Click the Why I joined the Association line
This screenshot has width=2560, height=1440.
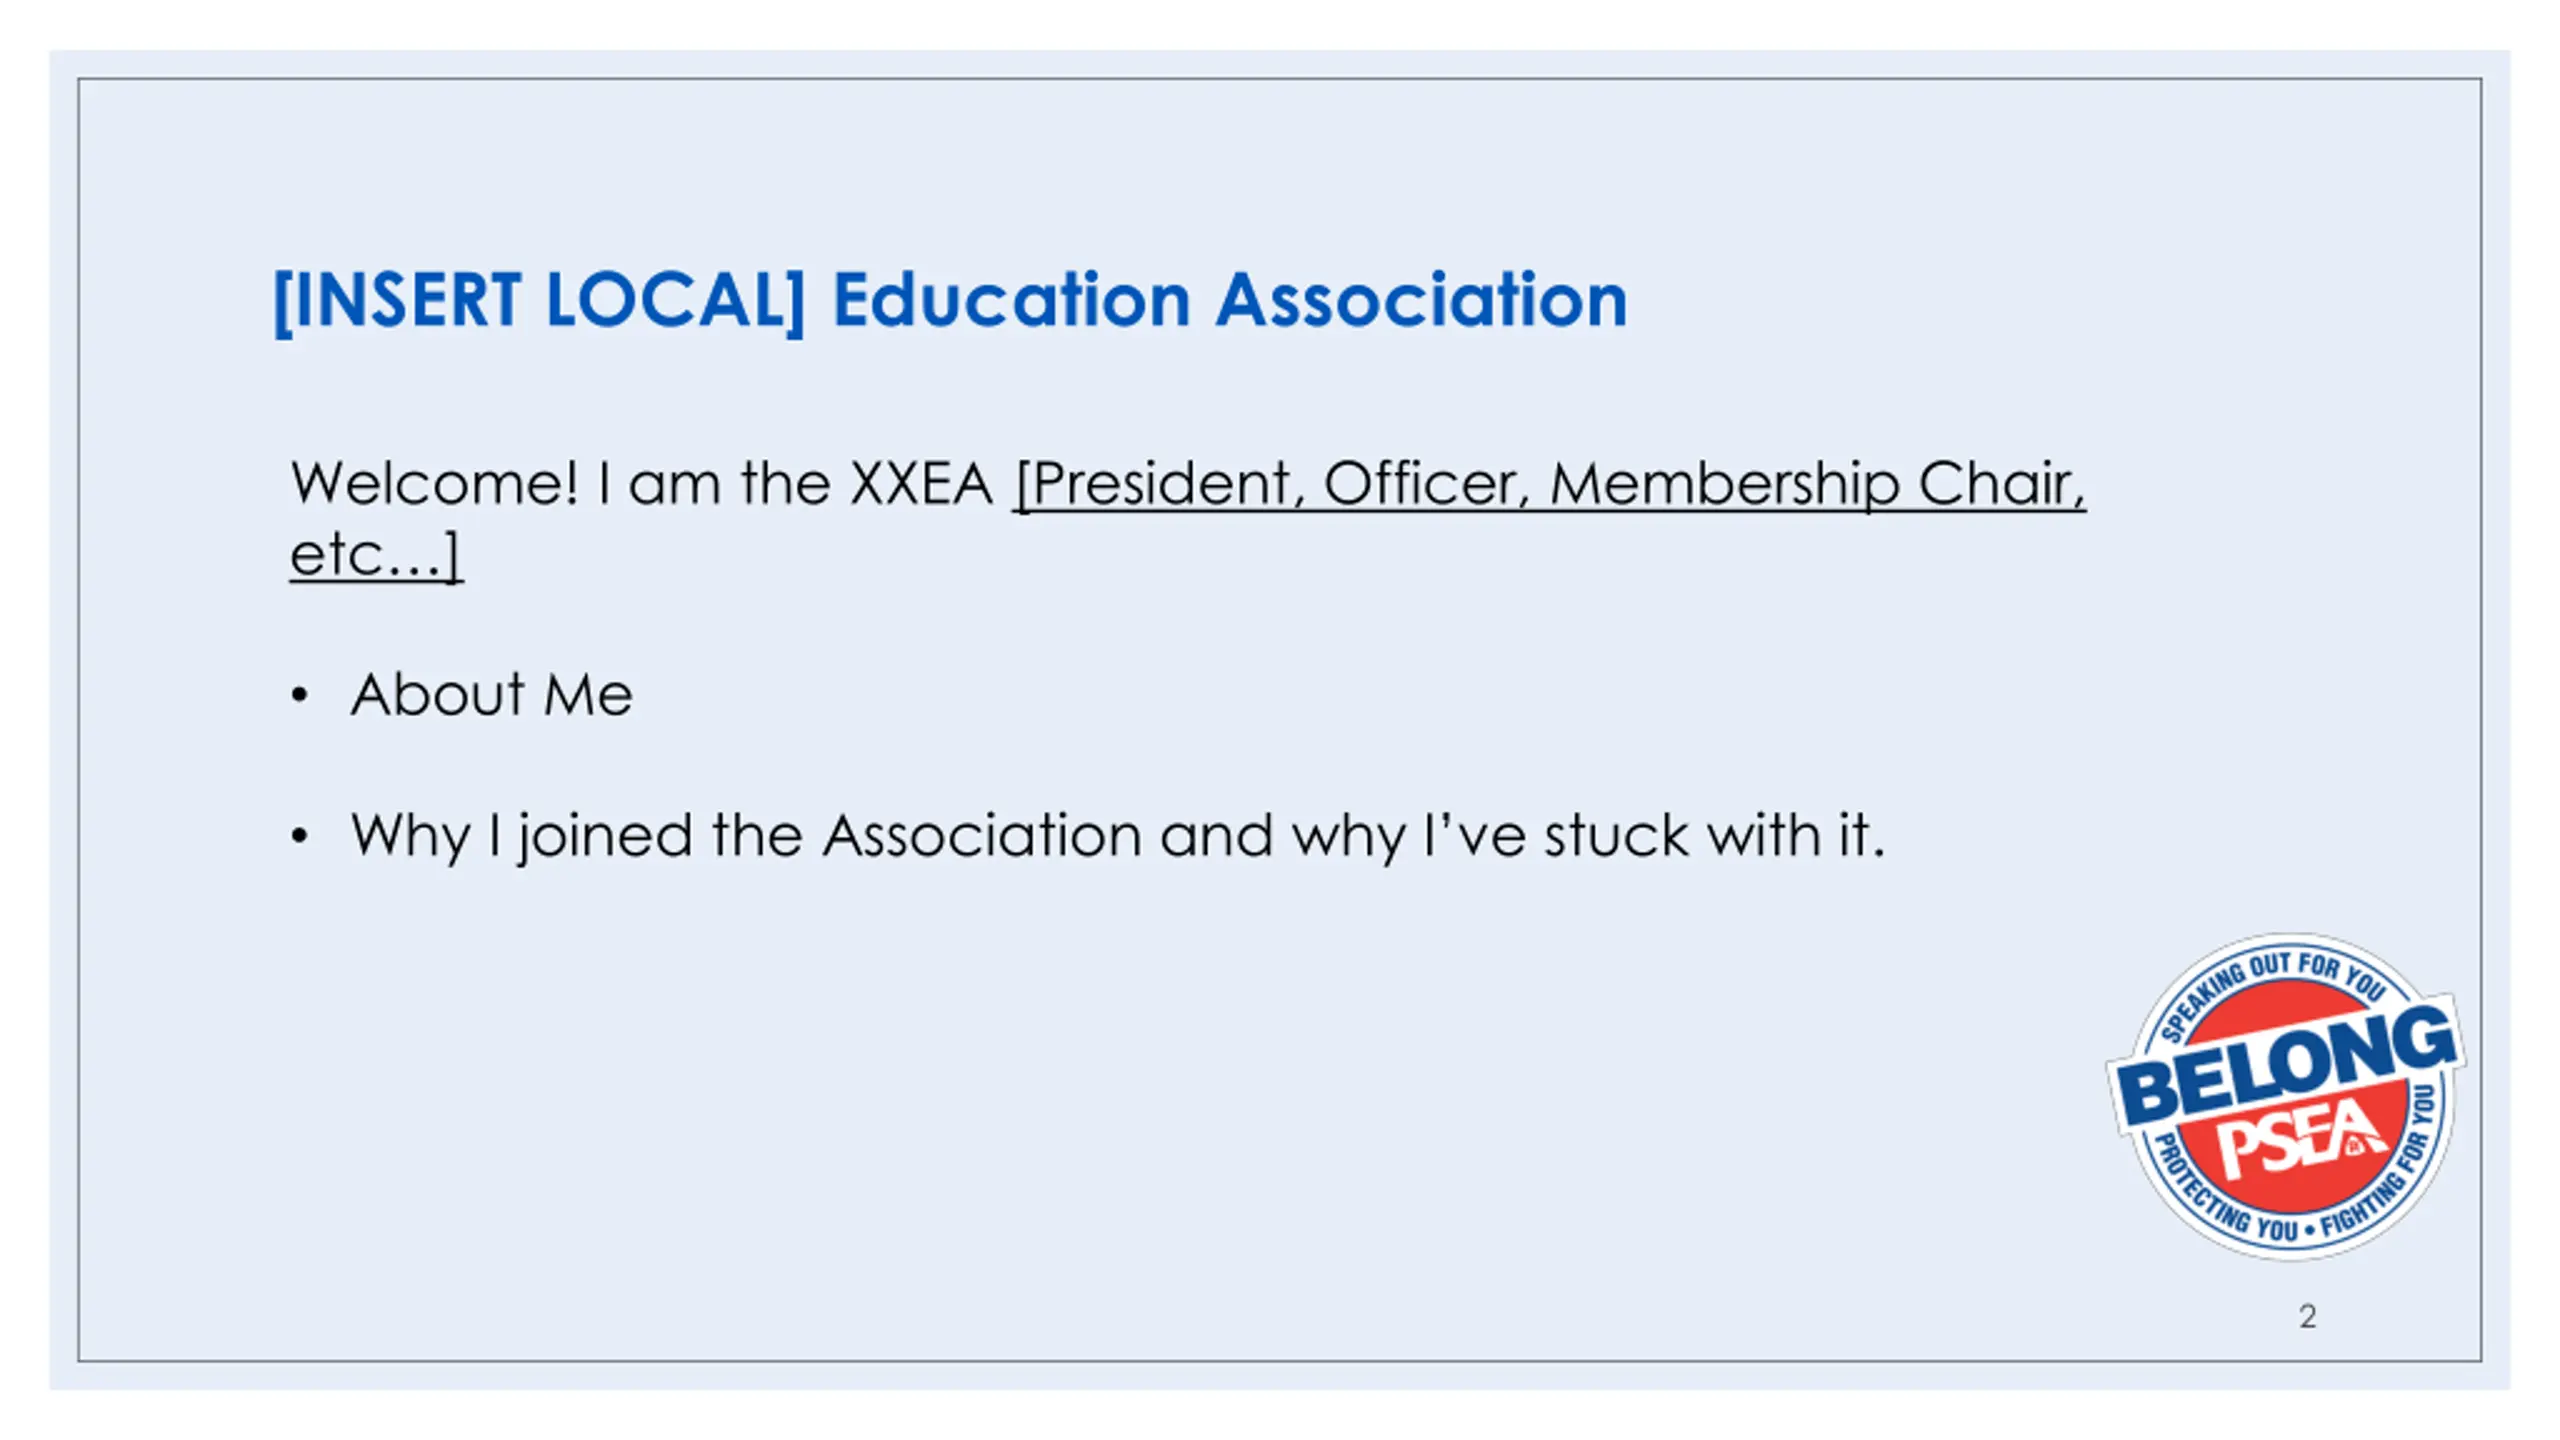pos(1117,836)
